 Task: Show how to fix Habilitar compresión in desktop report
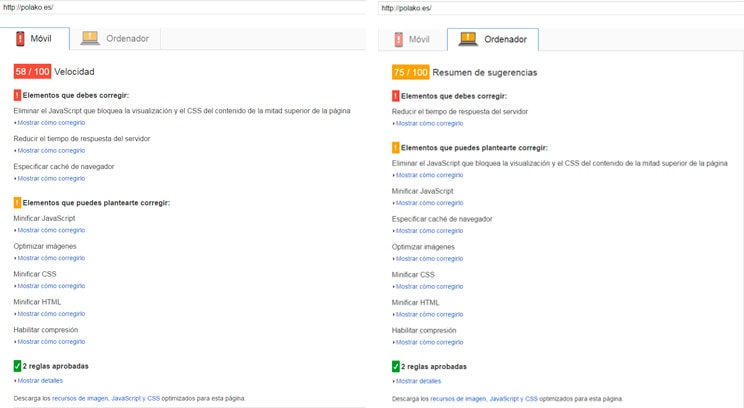(429, 342)
